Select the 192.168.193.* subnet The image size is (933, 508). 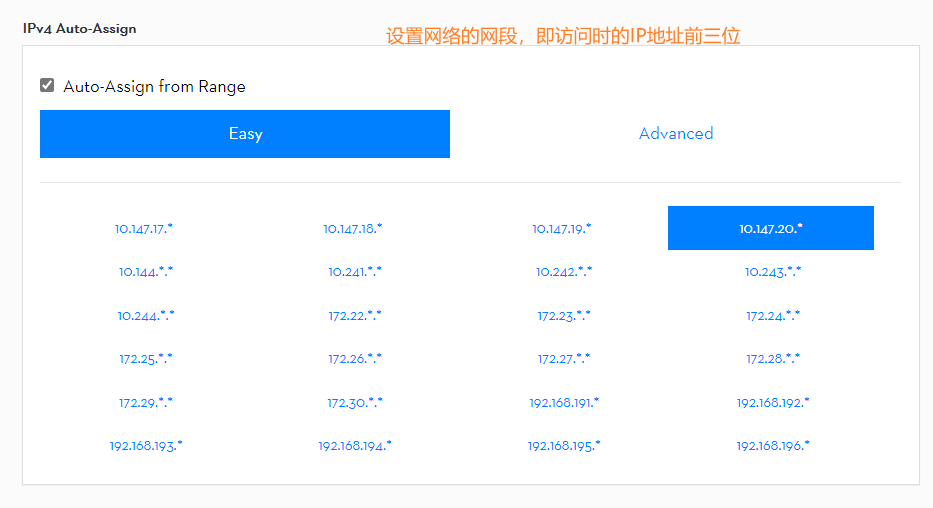pyautogui.click(x=146, y=445)
